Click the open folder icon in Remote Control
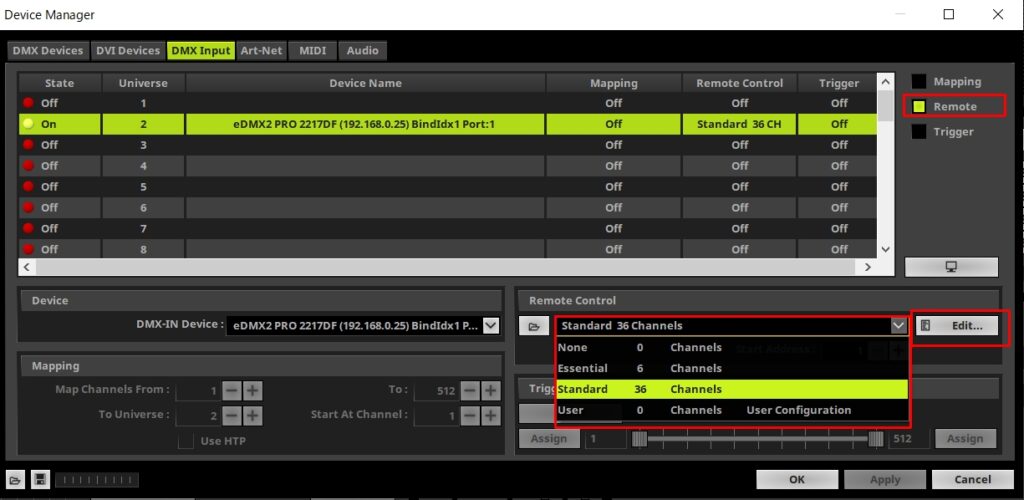 tap(535, 326)
